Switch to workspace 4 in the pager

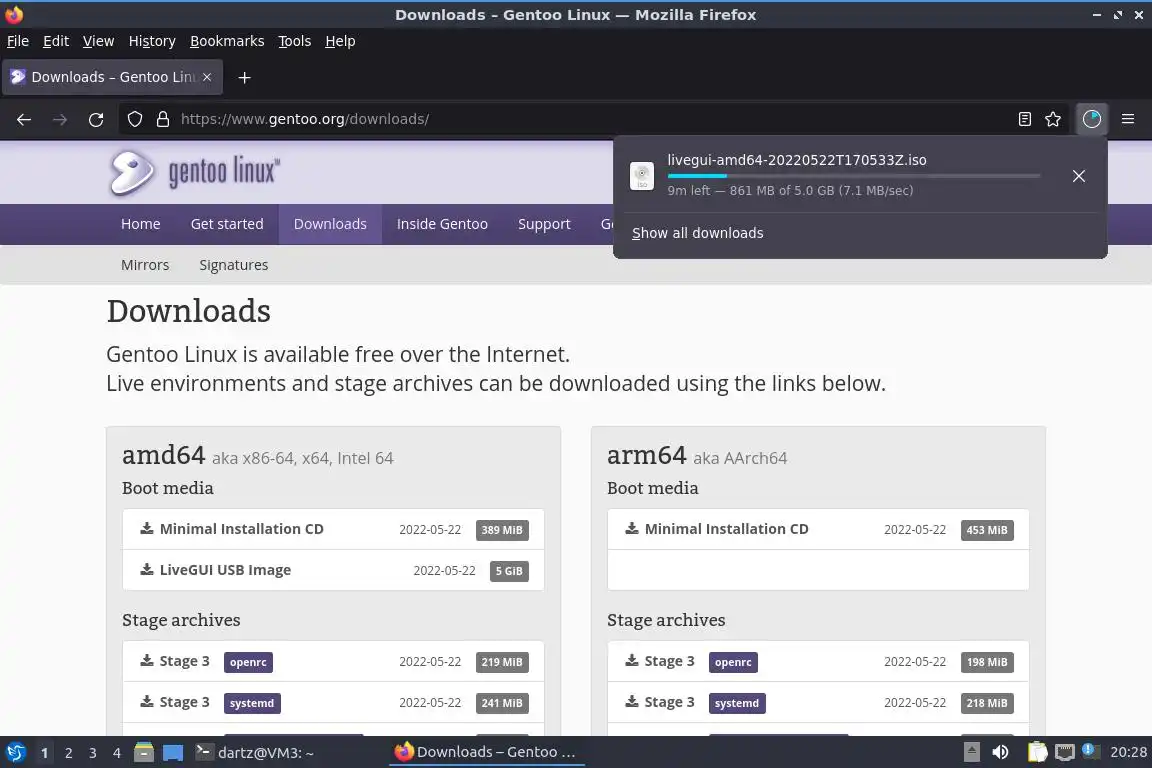point(117,753)
